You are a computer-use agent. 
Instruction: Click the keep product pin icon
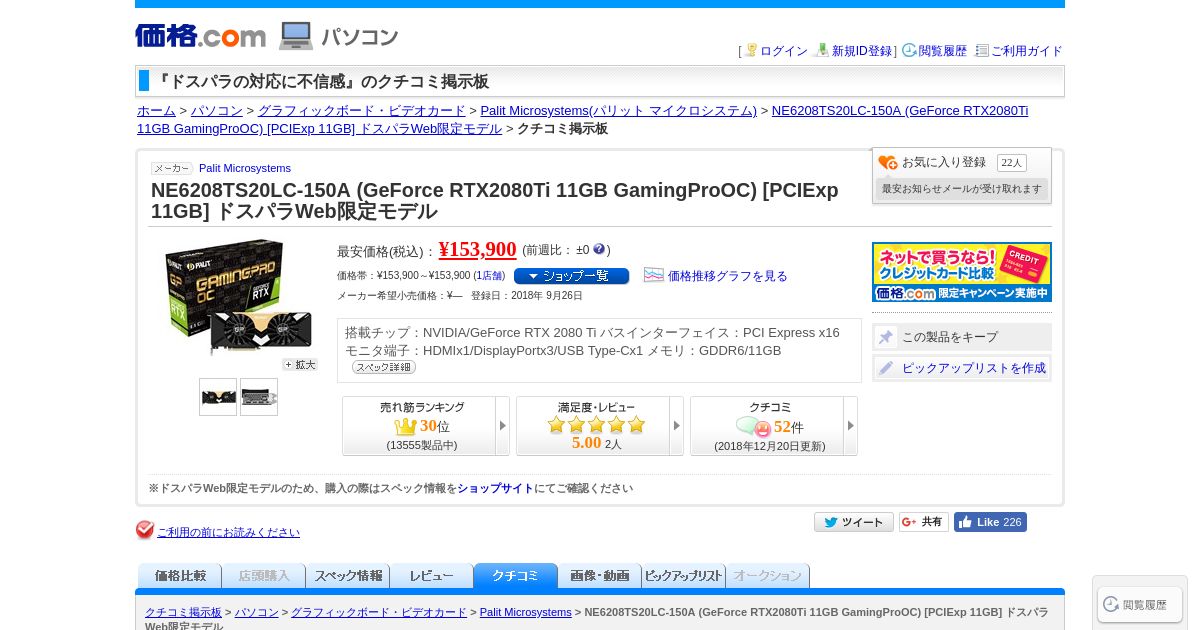(886, 337)
